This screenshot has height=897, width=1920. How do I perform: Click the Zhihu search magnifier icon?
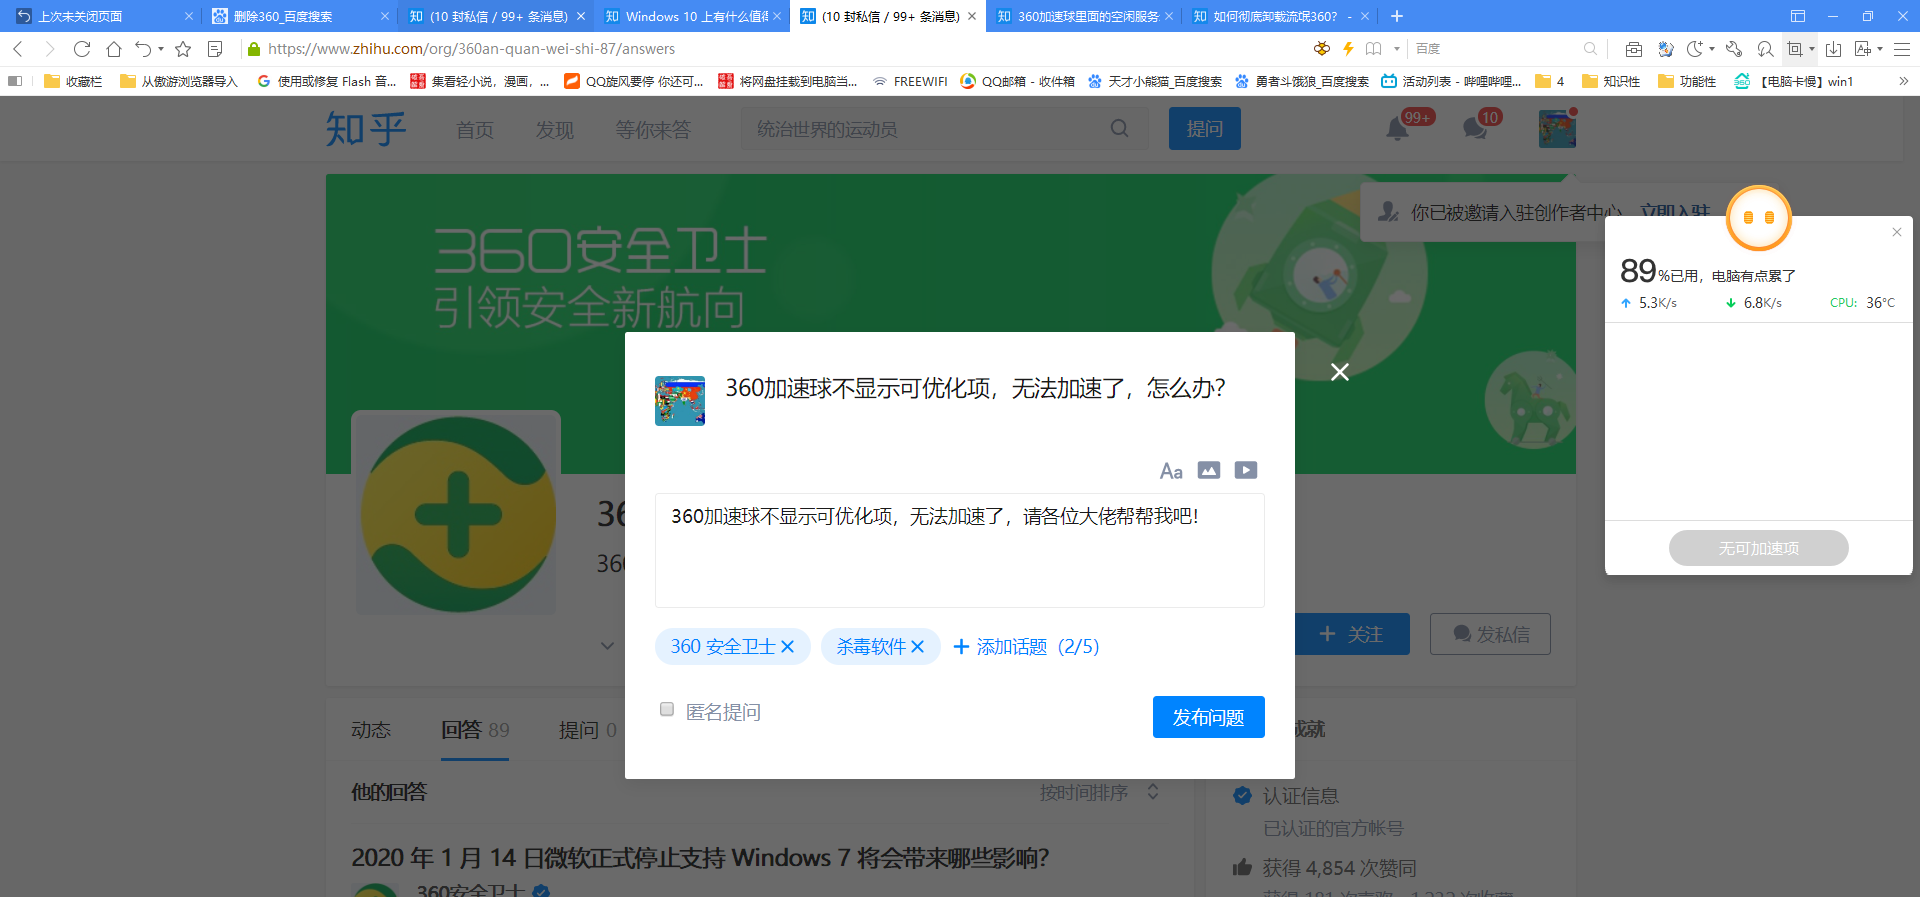pos(1120,129)
